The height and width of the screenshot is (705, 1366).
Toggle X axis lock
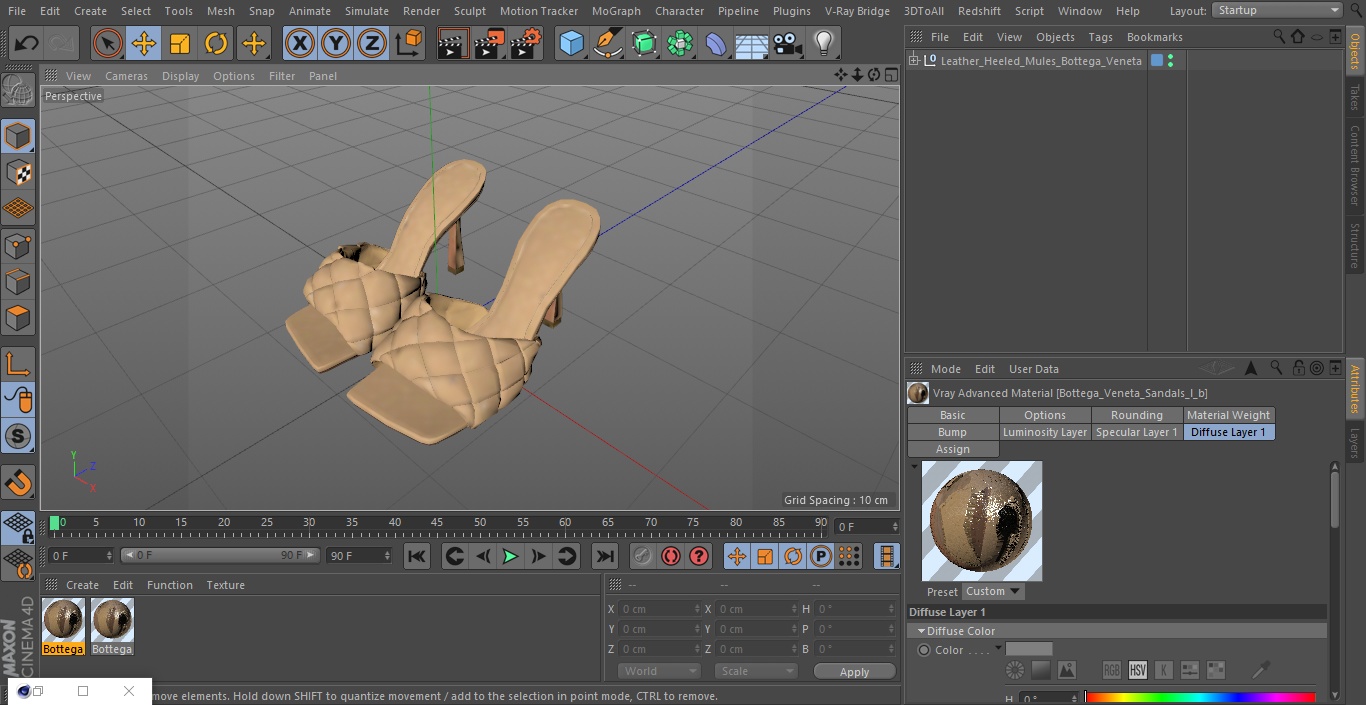(x=300, y=43)
